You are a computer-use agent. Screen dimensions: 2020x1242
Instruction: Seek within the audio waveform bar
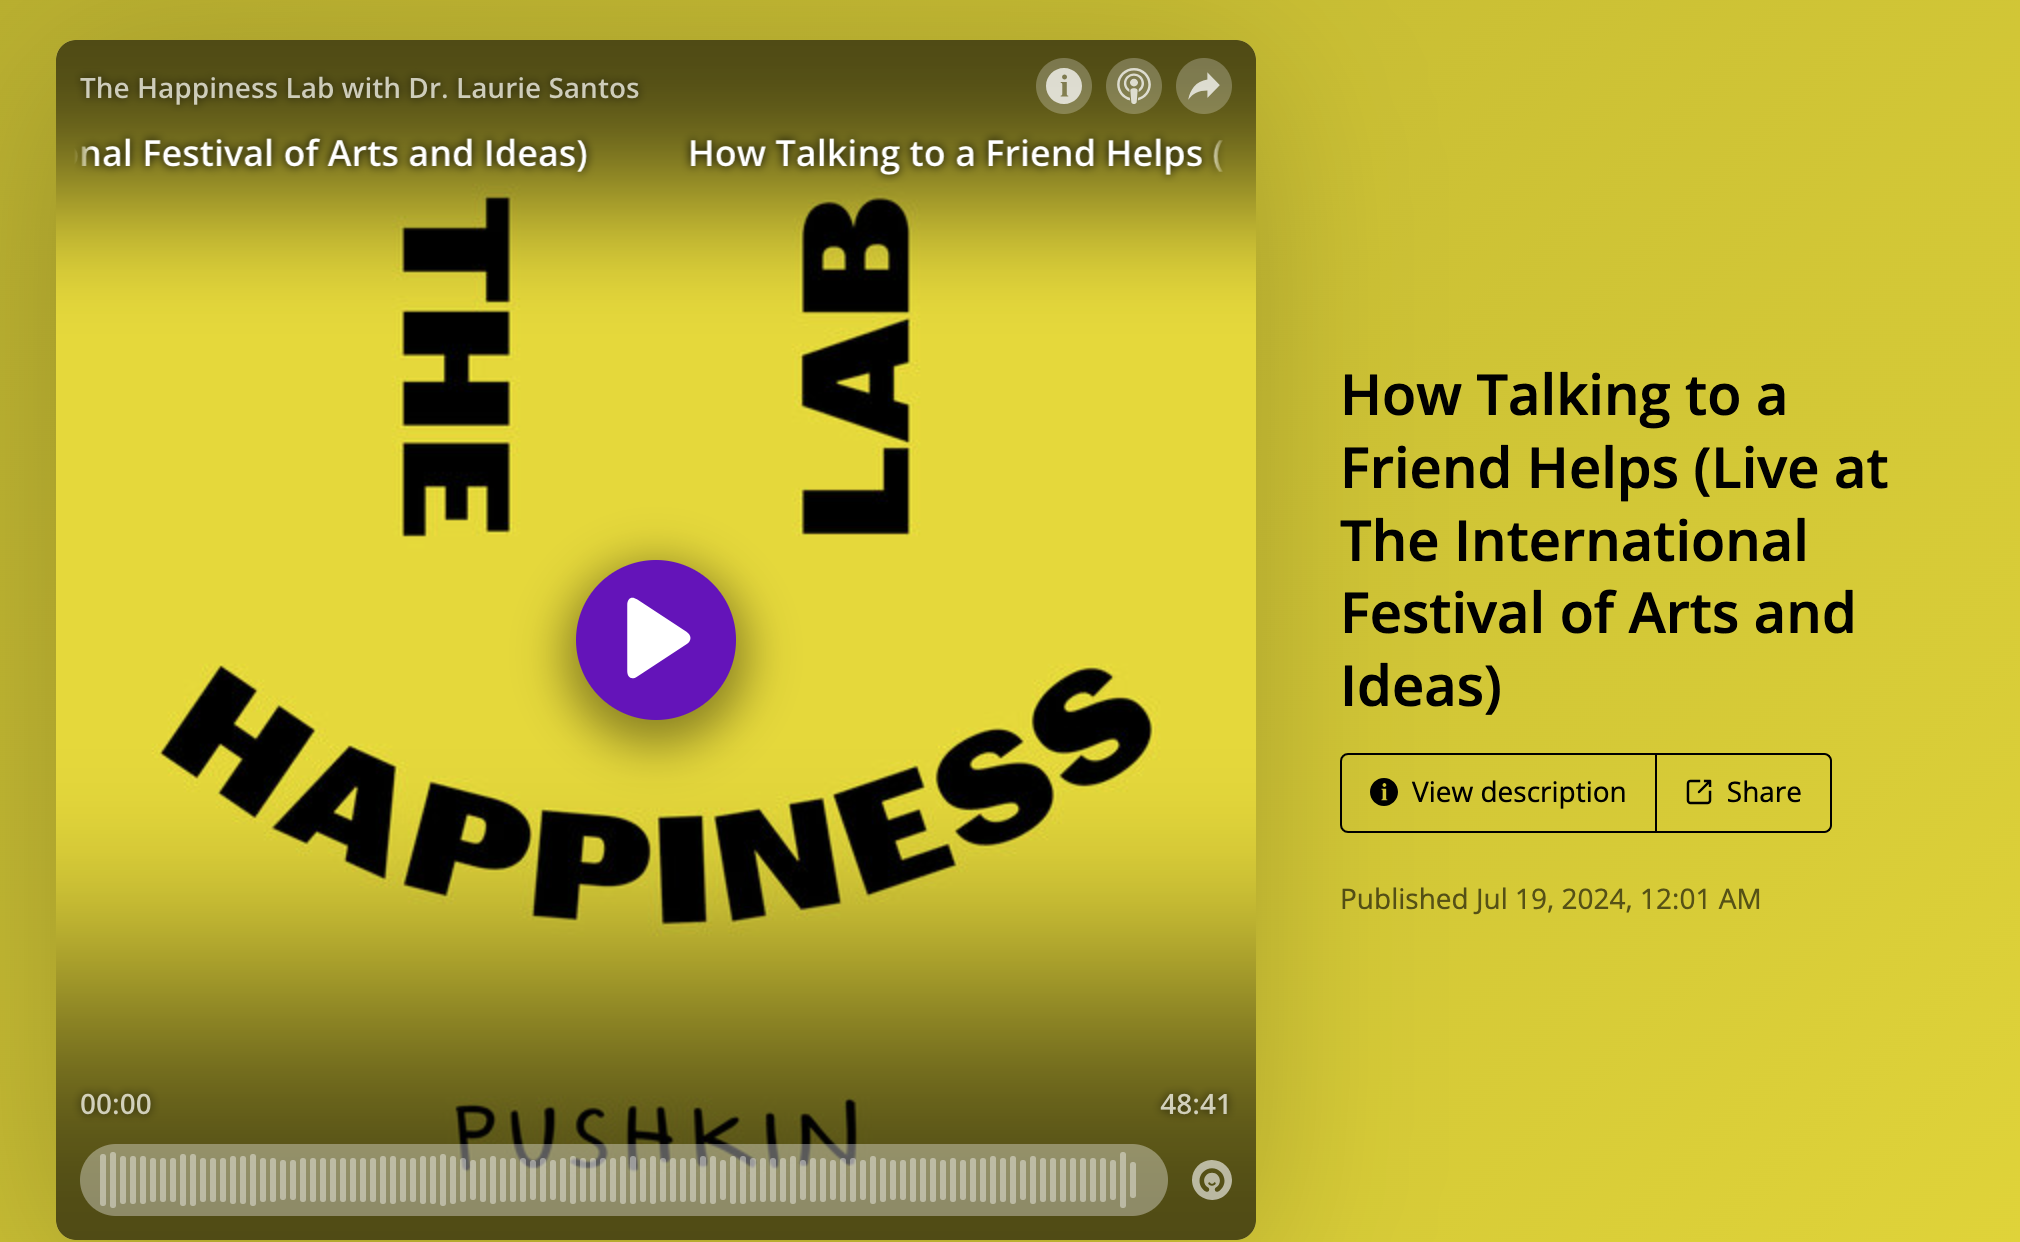(624, 1180)
